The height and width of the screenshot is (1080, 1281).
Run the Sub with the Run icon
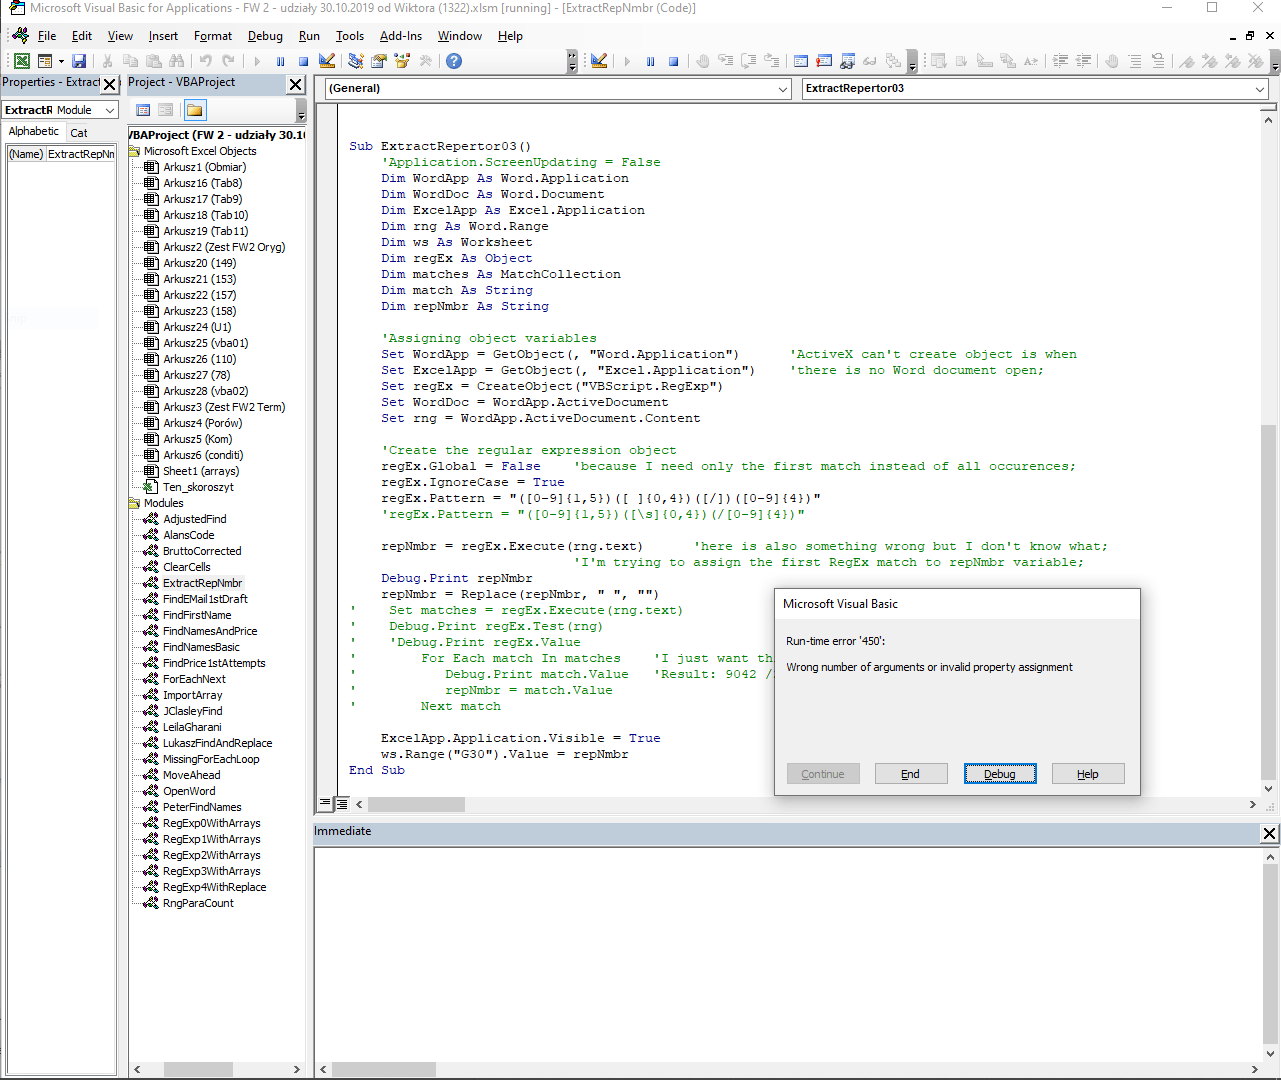[257, 61]
